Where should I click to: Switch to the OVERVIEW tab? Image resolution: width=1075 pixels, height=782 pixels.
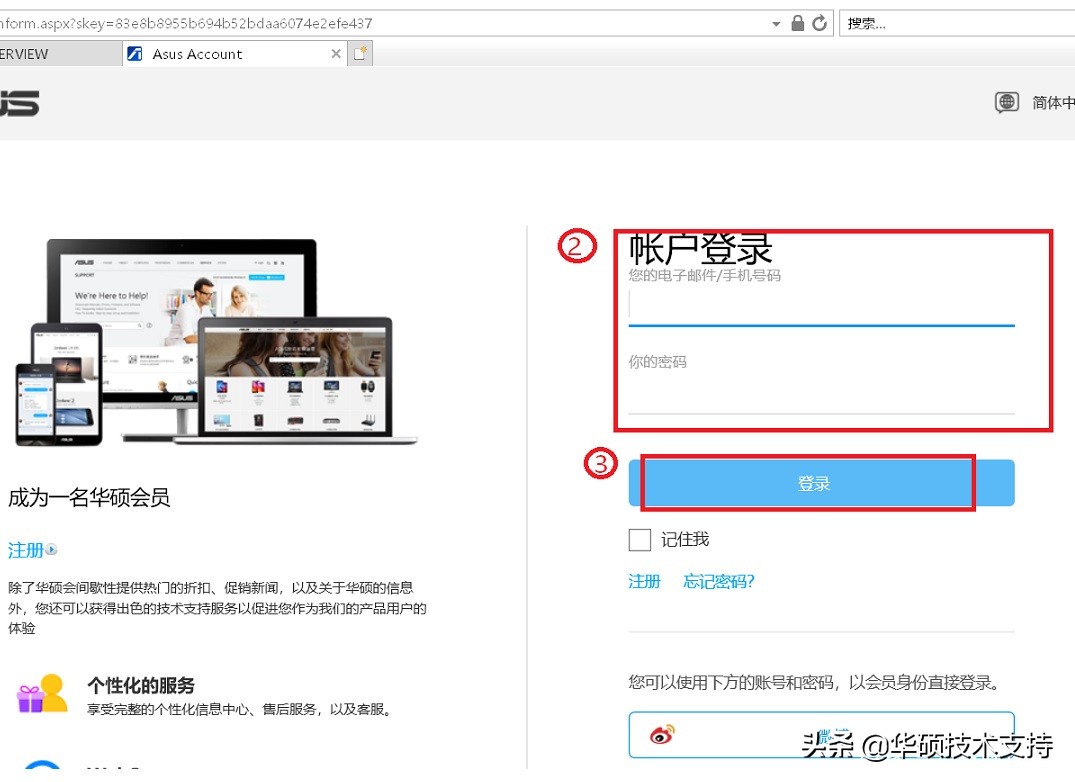(30, 53)
